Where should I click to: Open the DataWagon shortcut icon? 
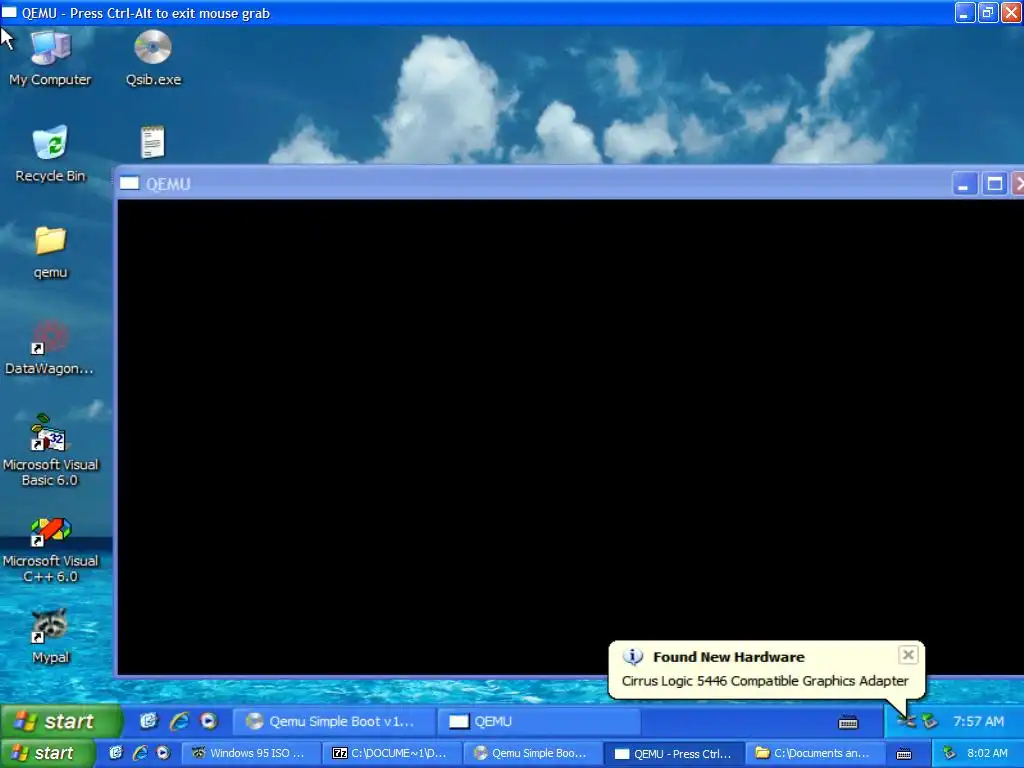(49, 347)
